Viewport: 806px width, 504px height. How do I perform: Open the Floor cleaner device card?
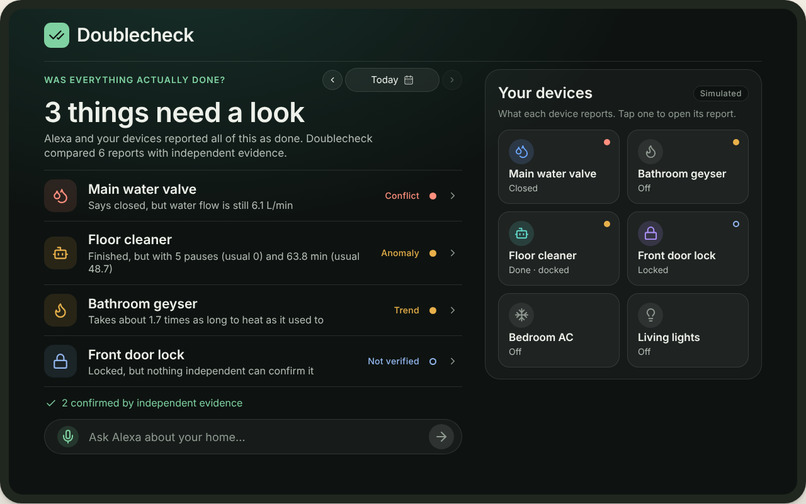559,248
